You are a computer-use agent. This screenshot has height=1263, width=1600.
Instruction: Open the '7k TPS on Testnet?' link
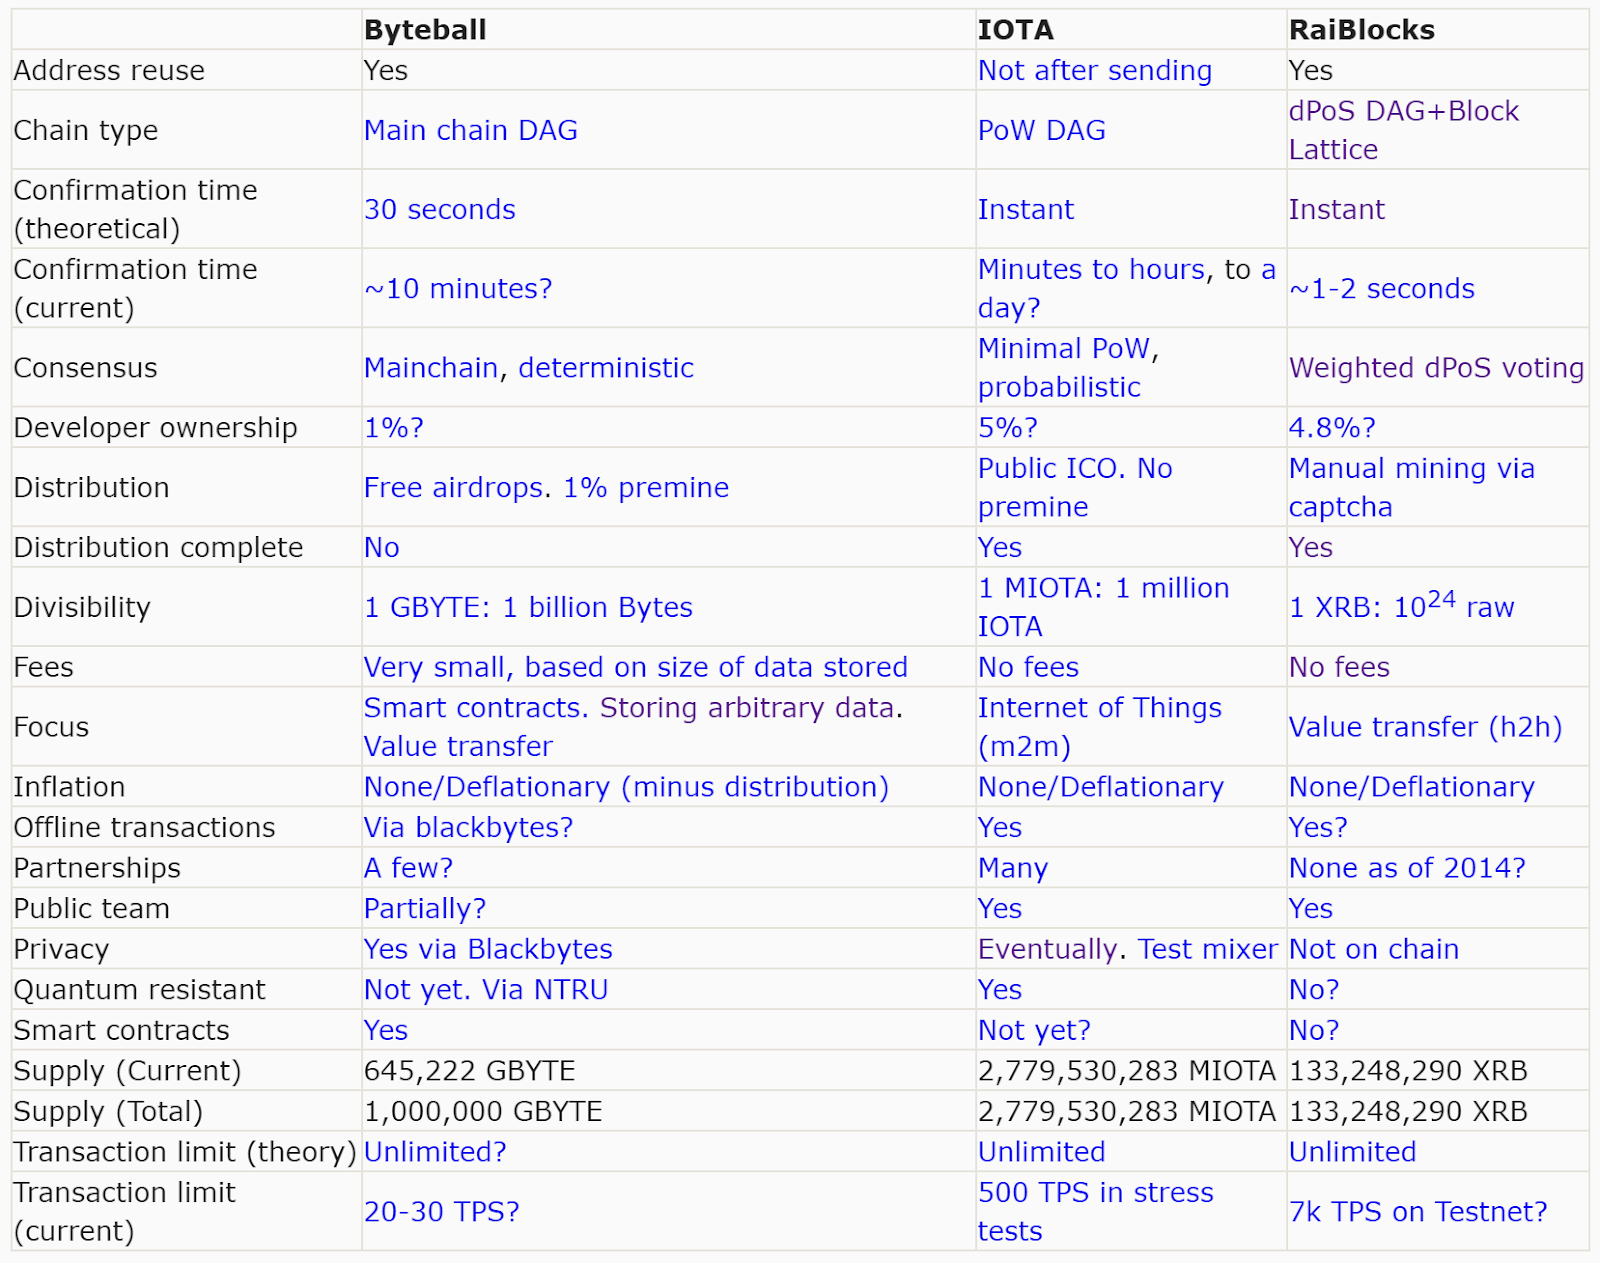tap(1418, 1212)
